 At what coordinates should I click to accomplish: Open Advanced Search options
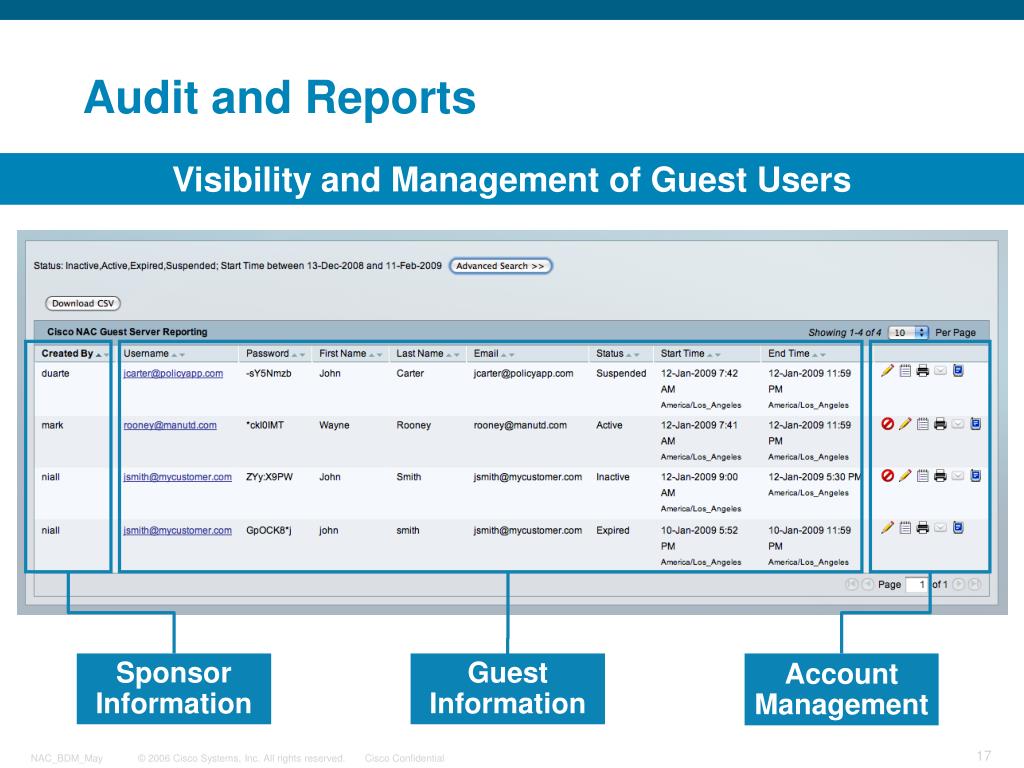500,266
